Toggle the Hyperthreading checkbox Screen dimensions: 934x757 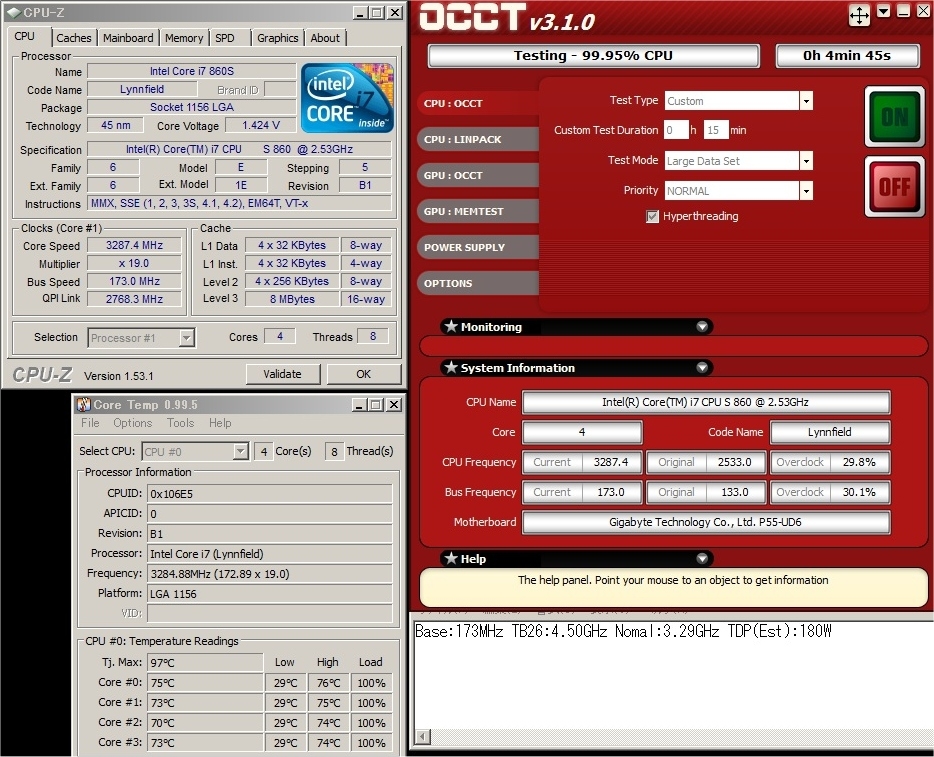pyautogui.click(x=652, y=216)
